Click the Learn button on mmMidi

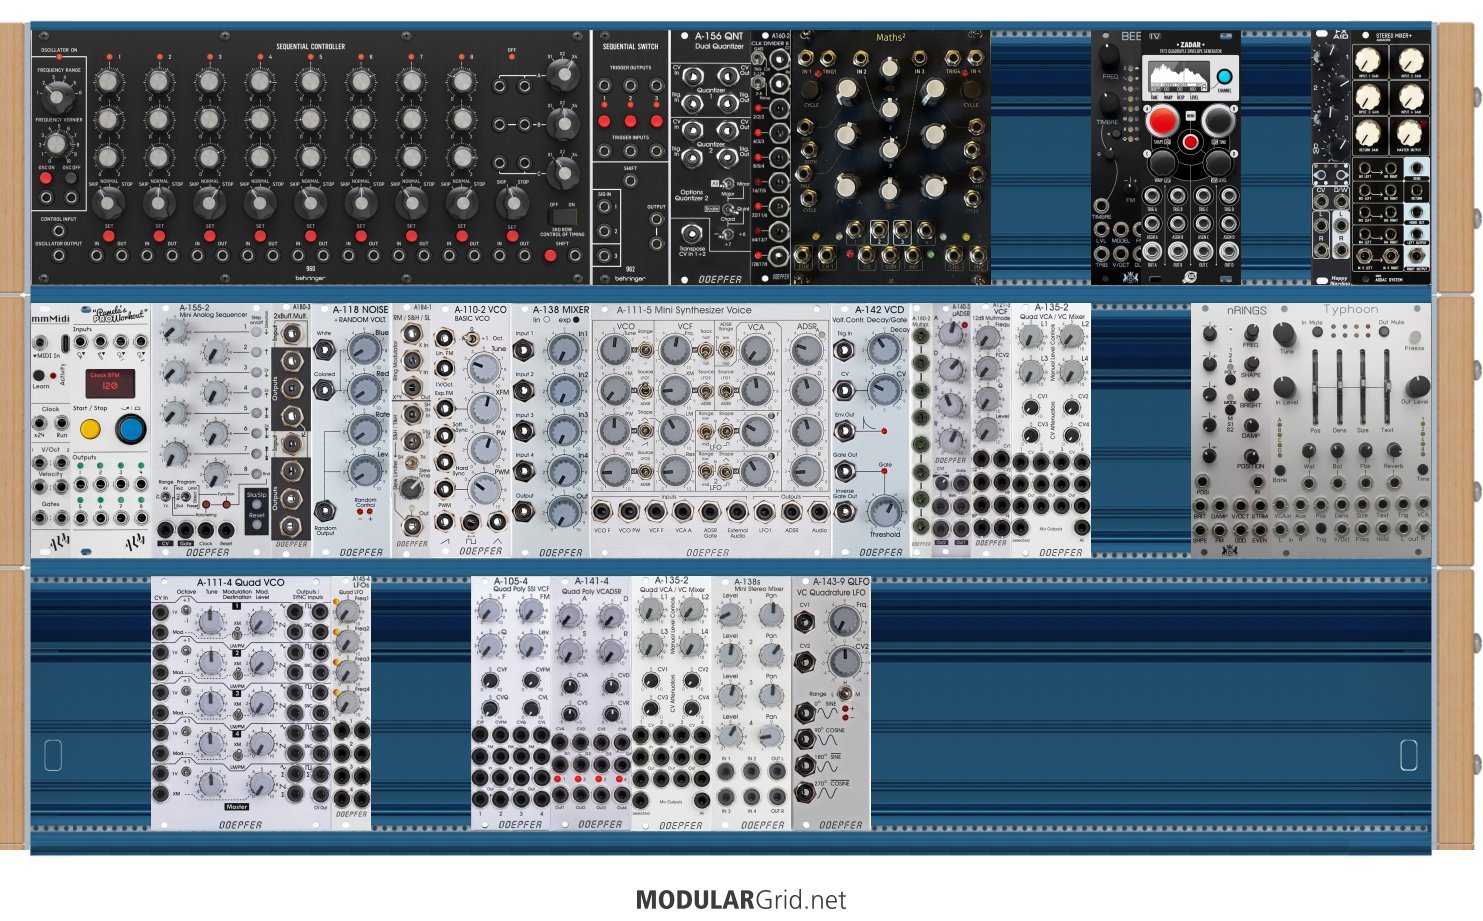pos(40,375)
